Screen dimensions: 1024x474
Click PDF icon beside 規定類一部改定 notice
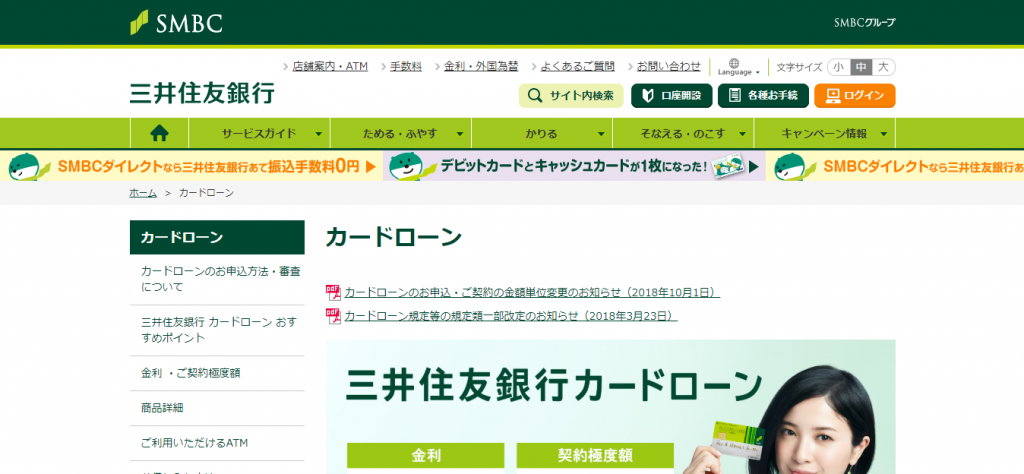click(x=333, y=315)
